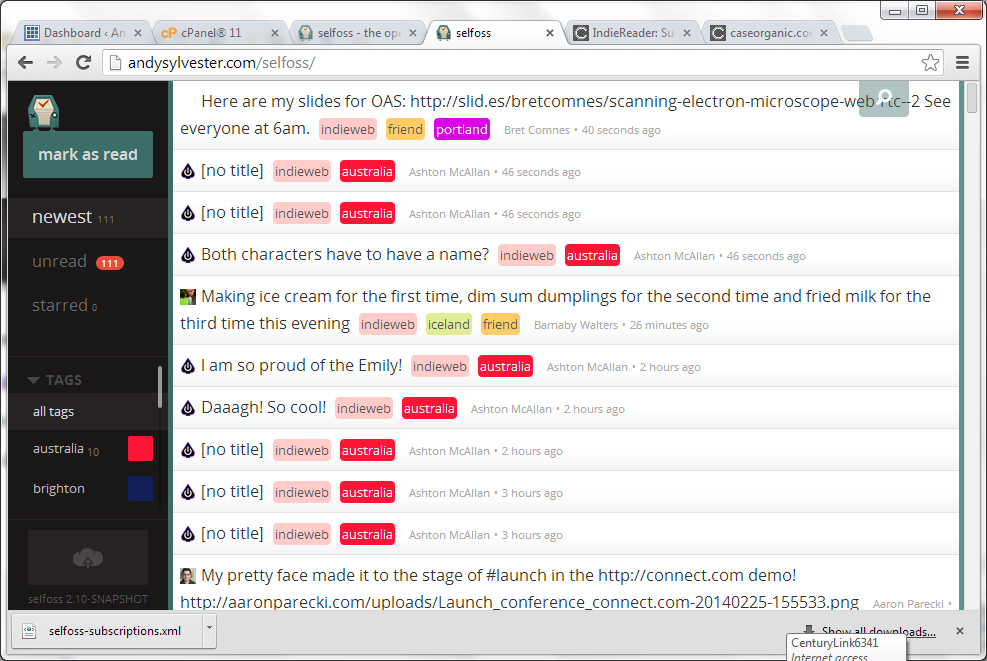Open the 'My pretty face made it' entry
This screenshot has height=661, width=987.
tap(567, 589)
